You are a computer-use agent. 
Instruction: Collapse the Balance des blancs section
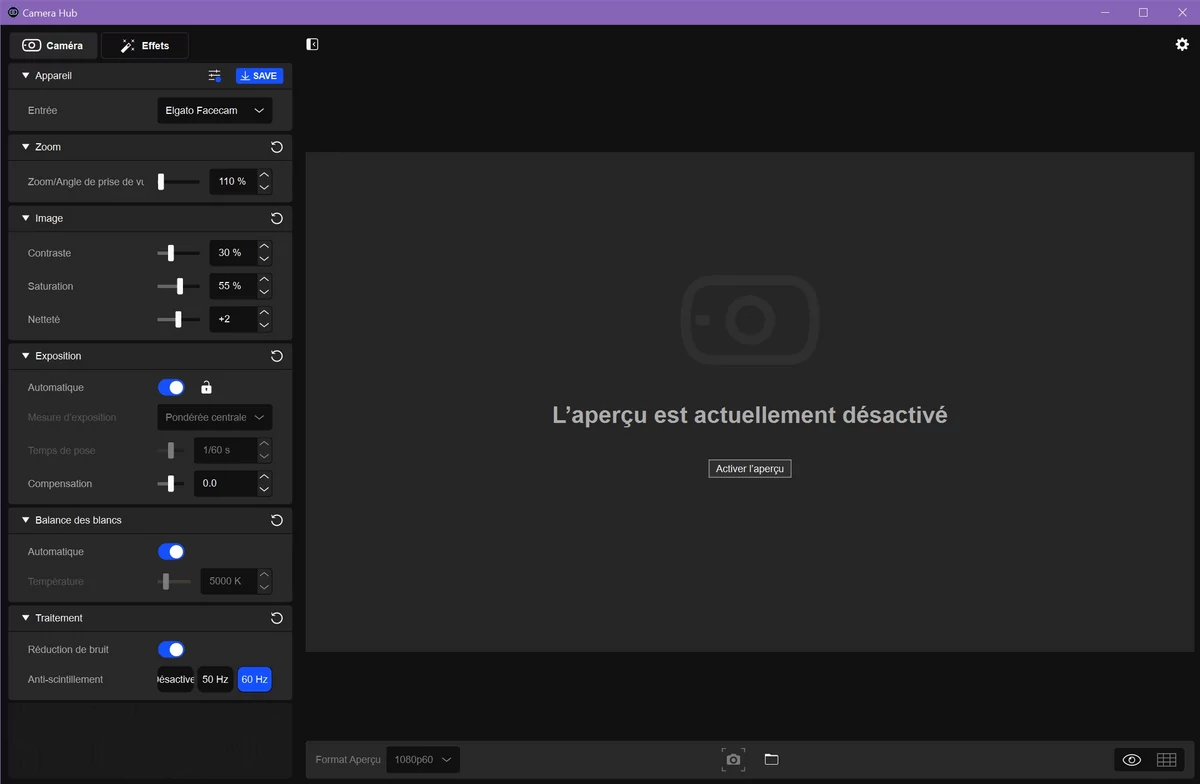pos(26,520)
